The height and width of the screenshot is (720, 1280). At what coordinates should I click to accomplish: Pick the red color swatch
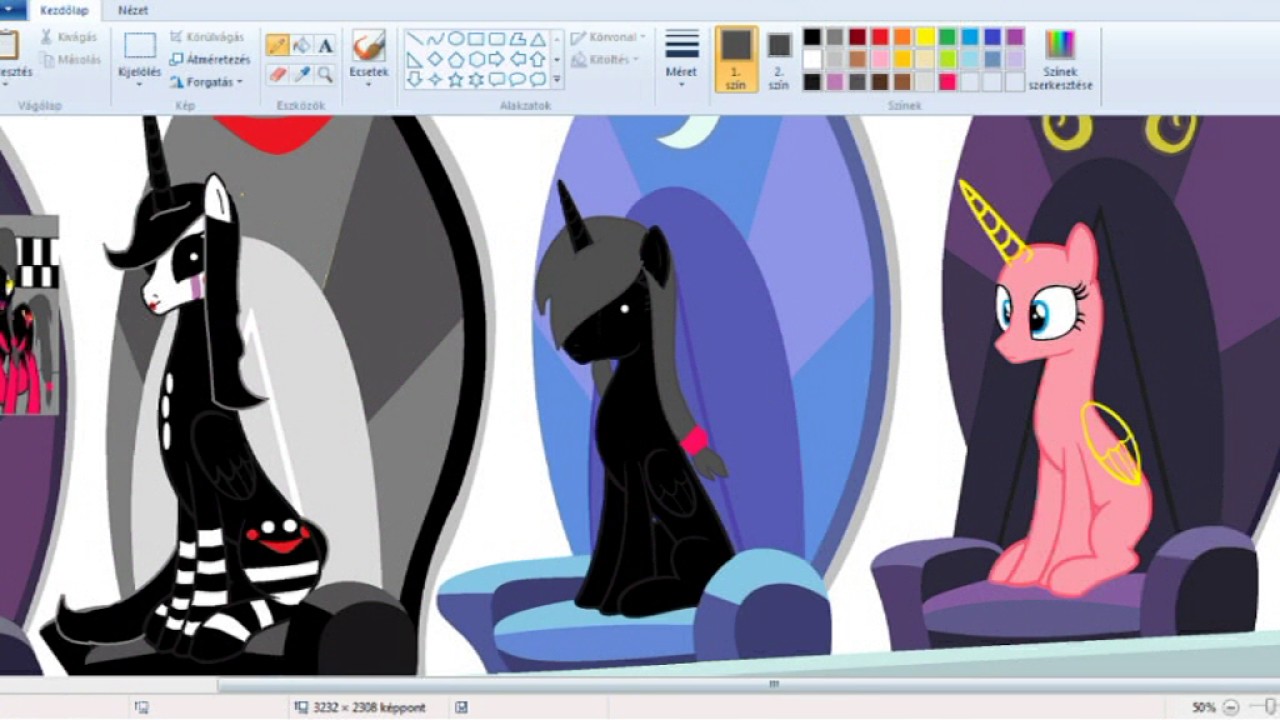click(880, 37)
